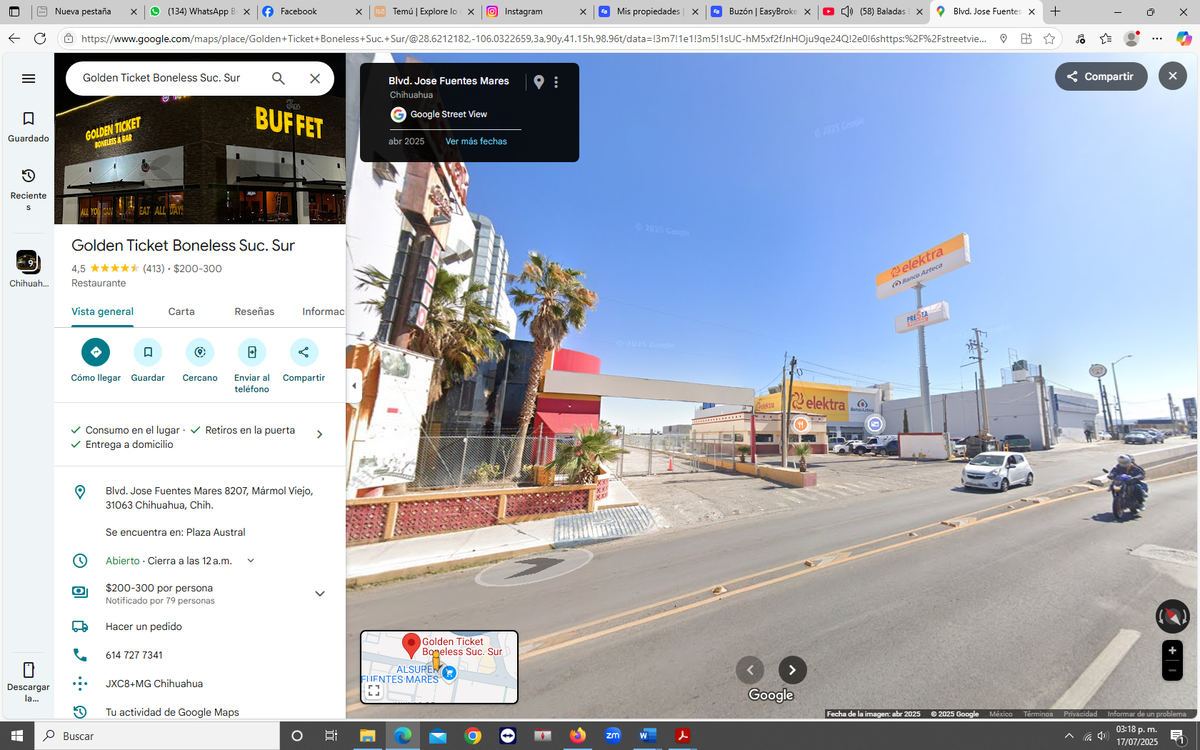
Task: Open the Windows Start menu
Action: click(x=15, y=736)
